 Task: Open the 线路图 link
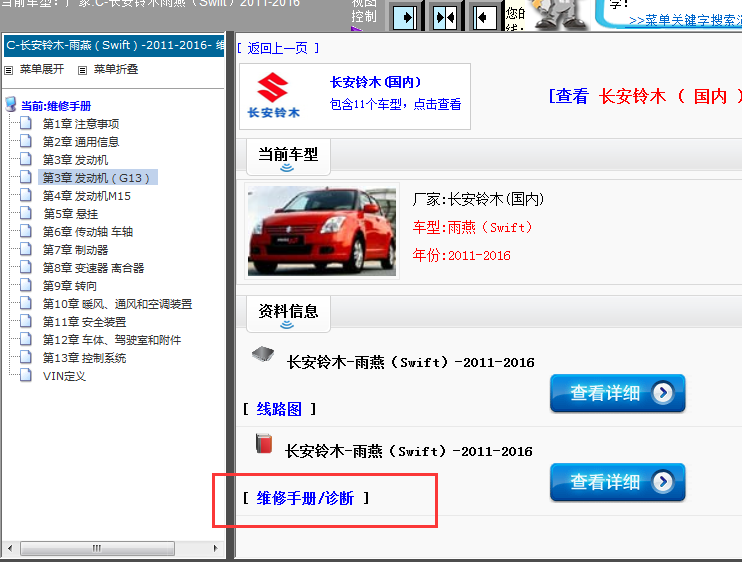279,409
